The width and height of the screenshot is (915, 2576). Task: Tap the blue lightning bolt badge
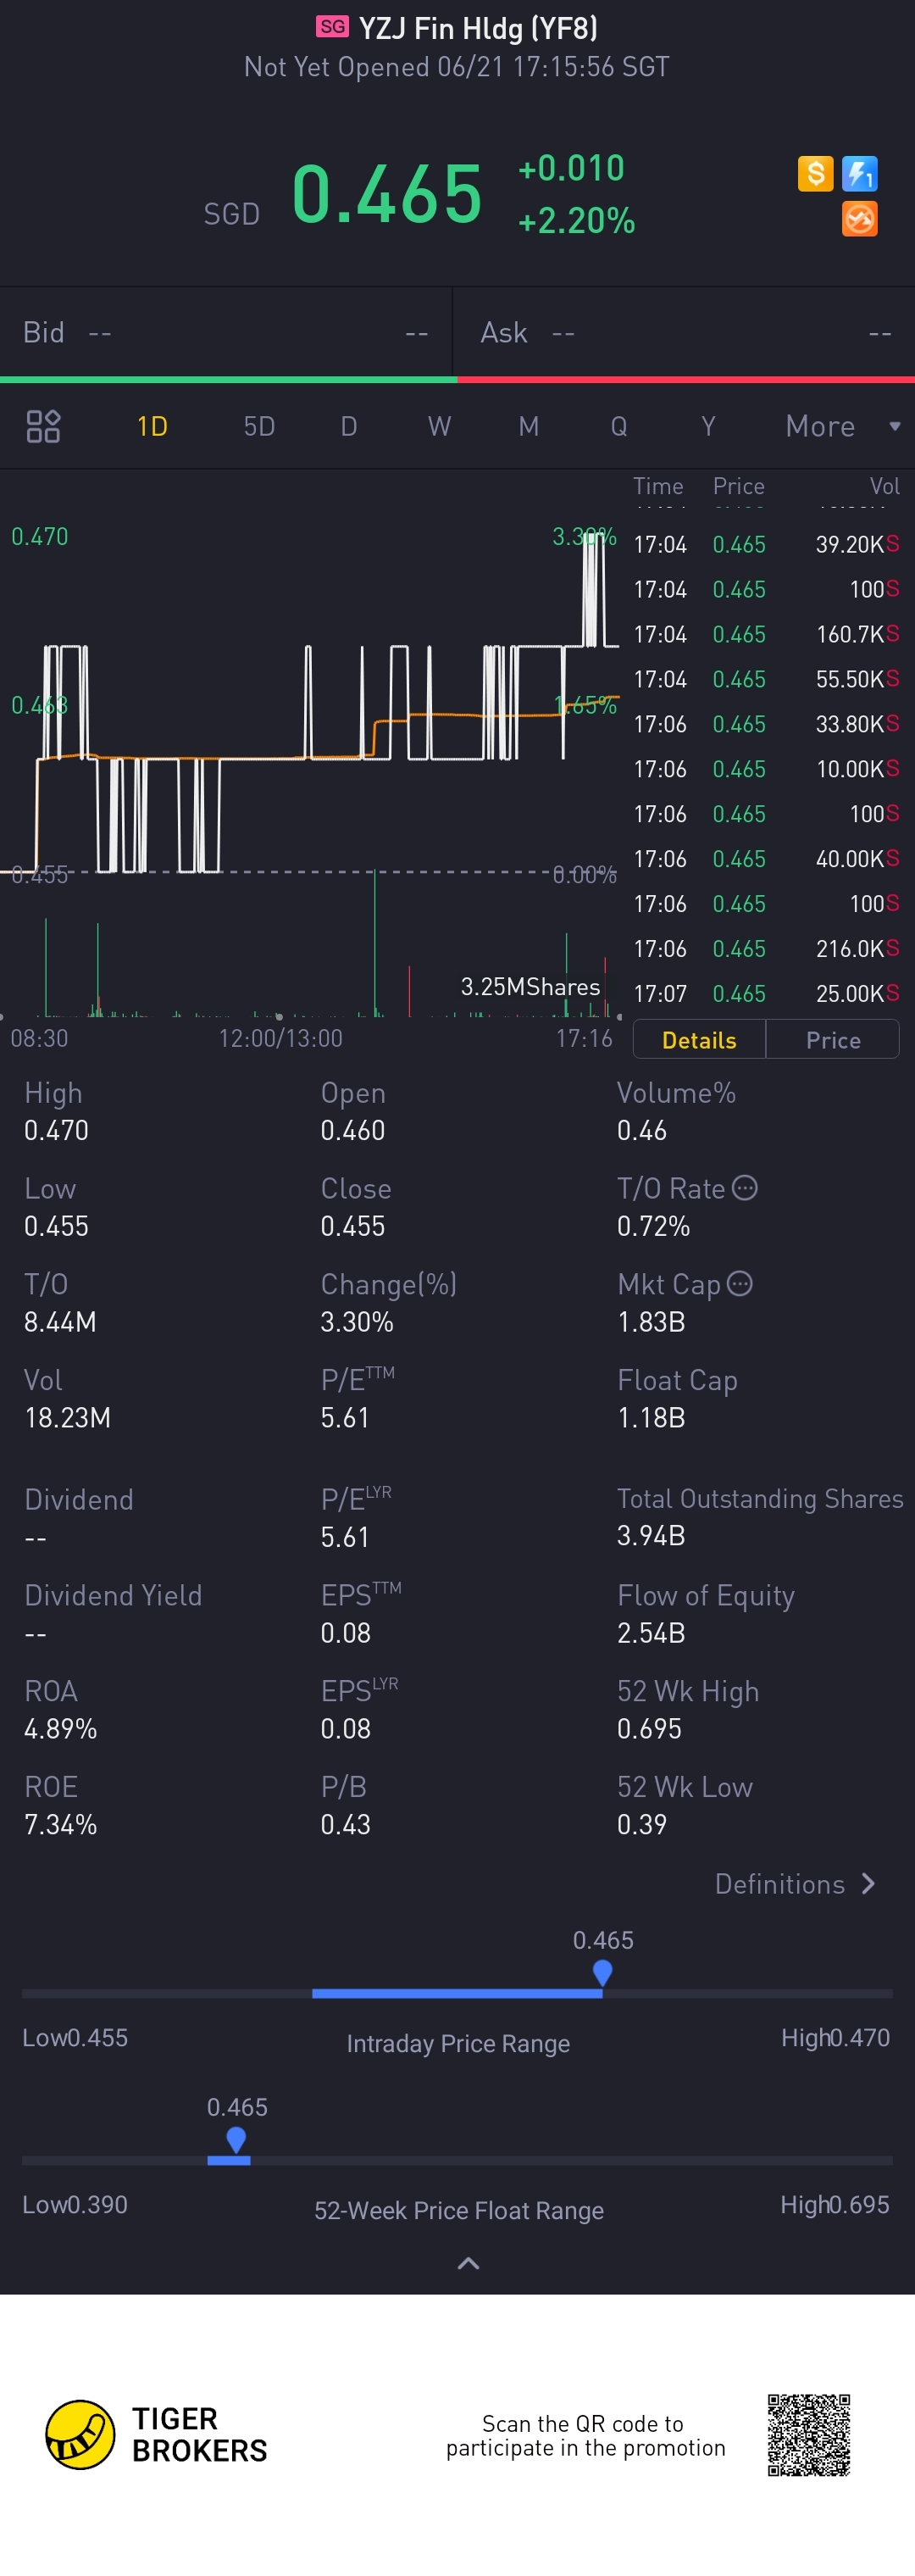[859, 174]
